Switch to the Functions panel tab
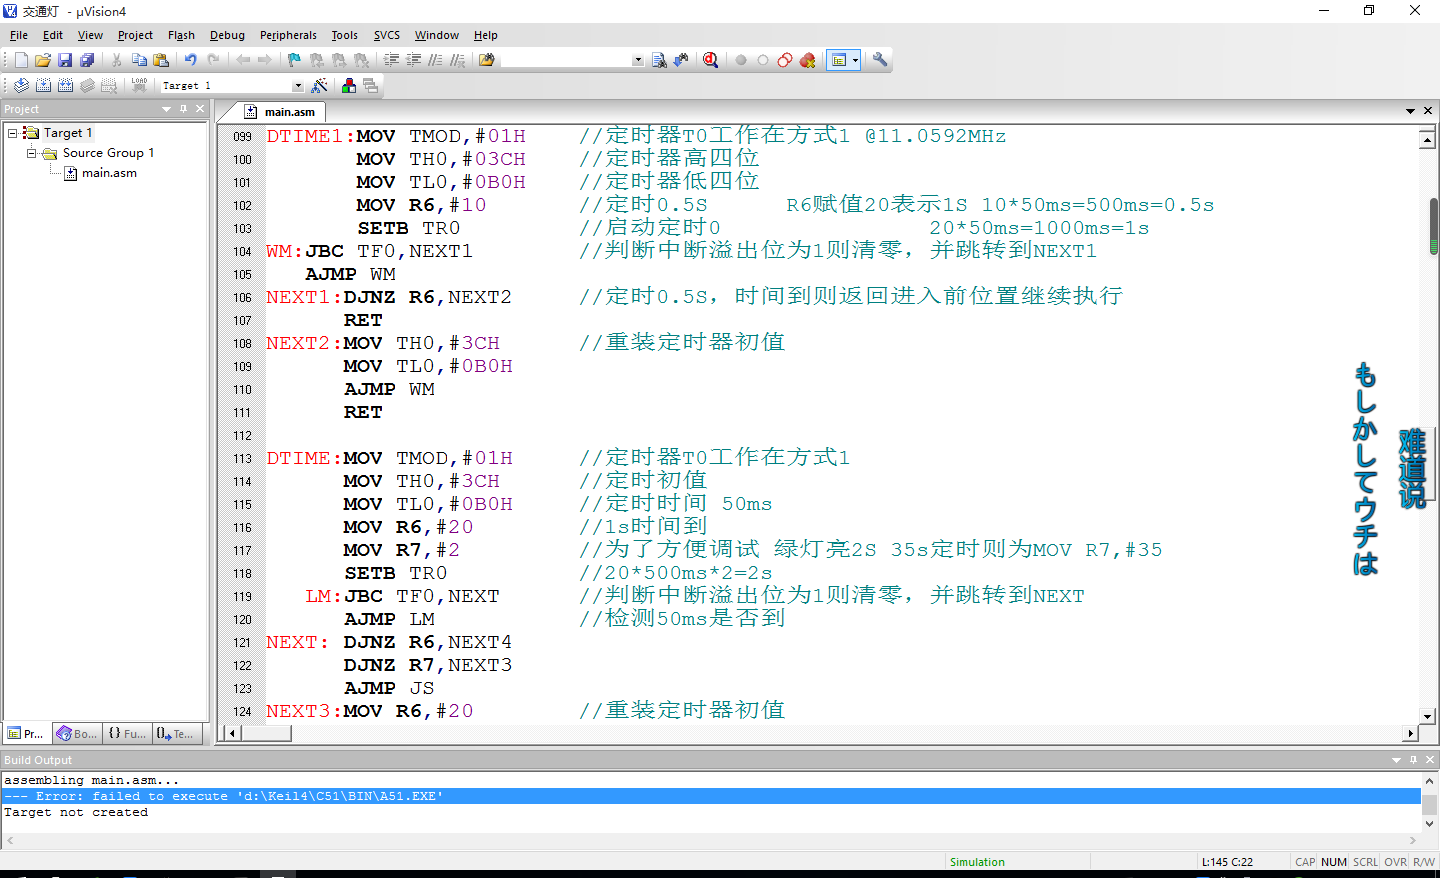The image size is (1440, 878). 127,734
